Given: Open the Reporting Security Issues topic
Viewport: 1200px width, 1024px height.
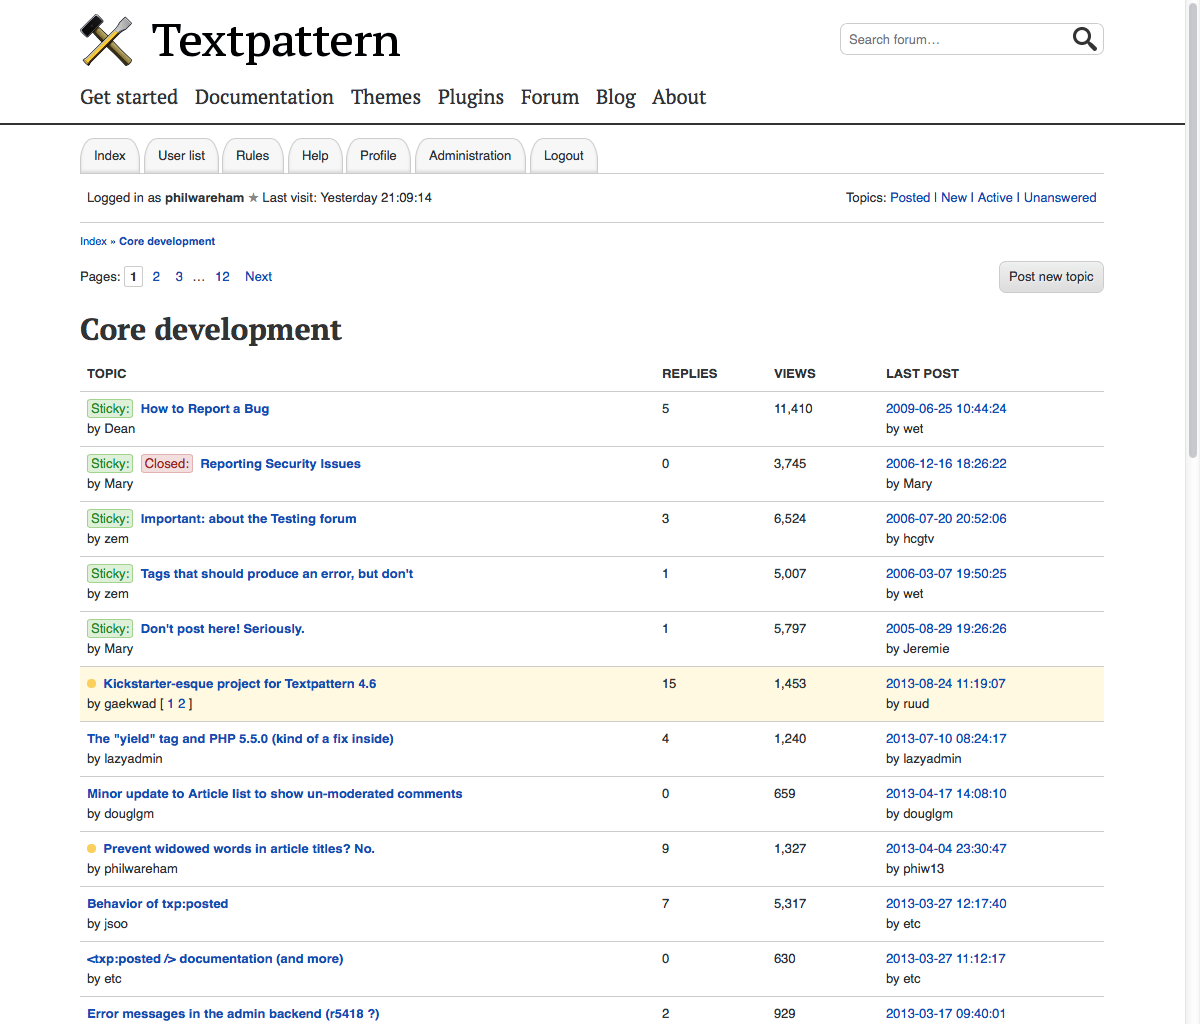Looking at the screenshot, I should click(x=280, y=464).
